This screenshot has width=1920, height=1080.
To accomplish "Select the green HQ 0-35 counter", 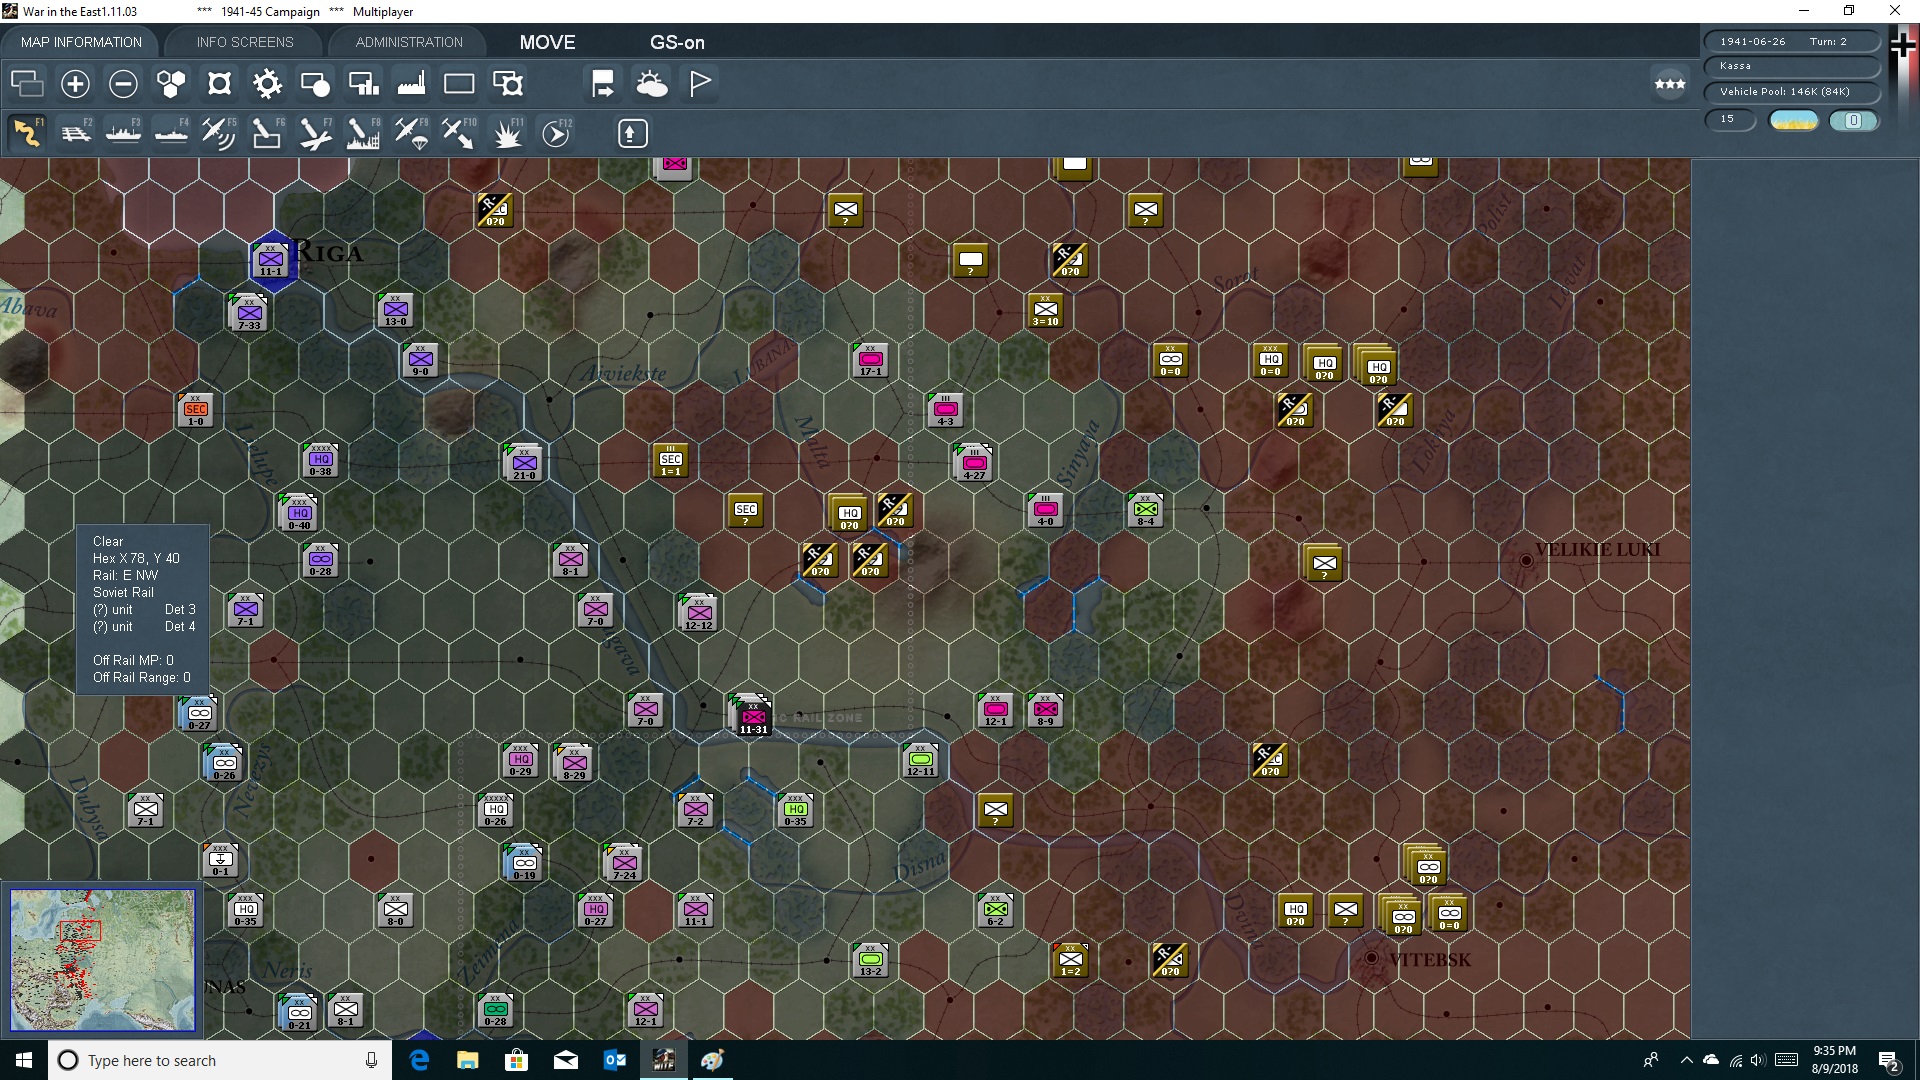I will click(x=795, y=810).
